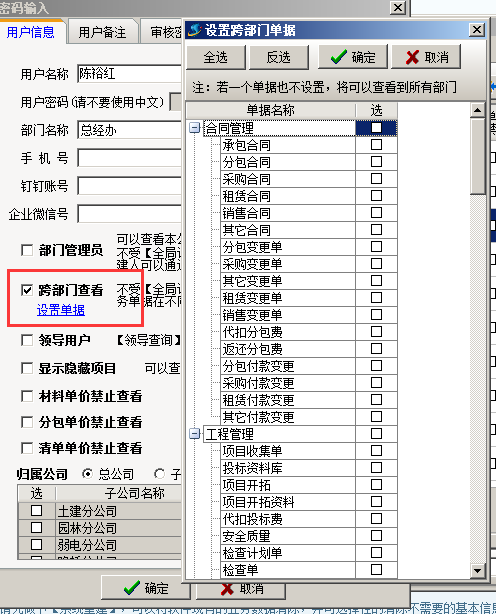The image size is (496, 614).
Task: Switch to the 用户备注 tab
Action: pyautogui.click(x=102, y=32)
